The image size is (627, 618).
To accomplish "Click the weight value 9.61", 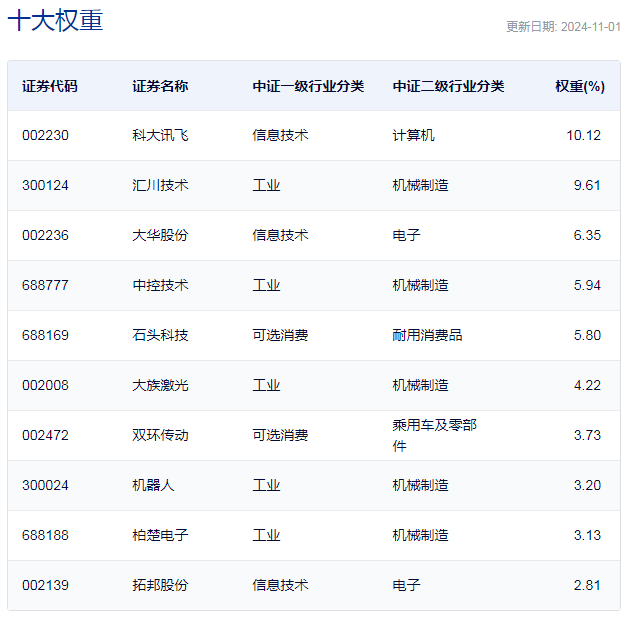I will pos(587,185).
